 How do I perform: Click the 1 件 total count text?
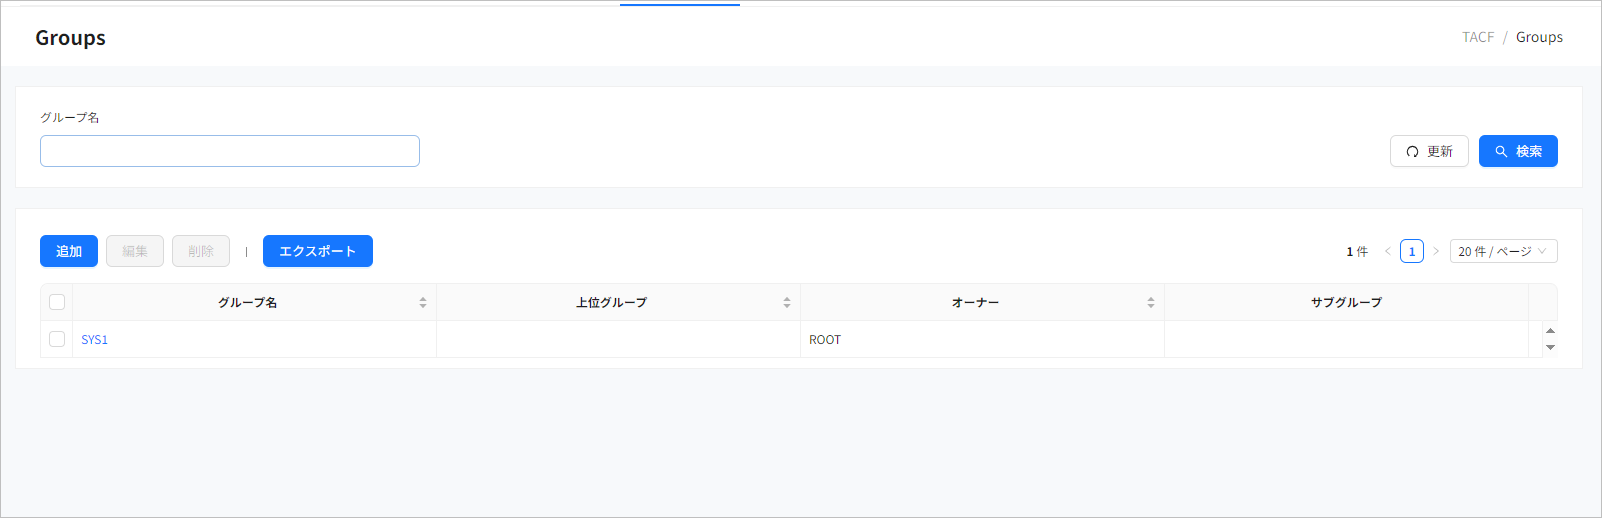tap(1357, 252)
